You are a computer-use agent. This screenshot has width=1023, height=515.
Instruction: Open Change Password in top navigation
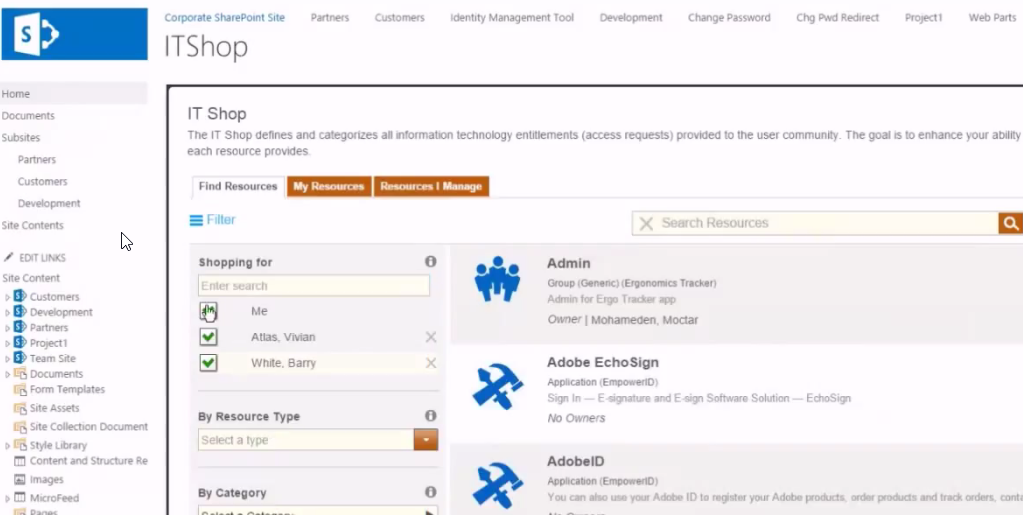pos(729,18)
